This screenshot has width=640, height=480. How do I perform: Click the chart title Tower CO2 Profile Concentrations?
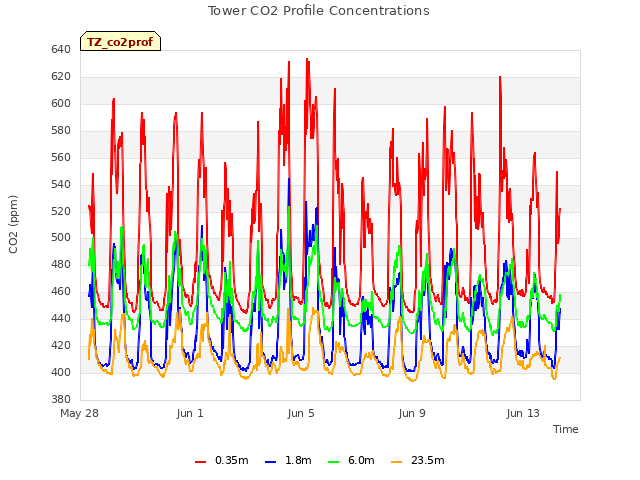point(318,11)
